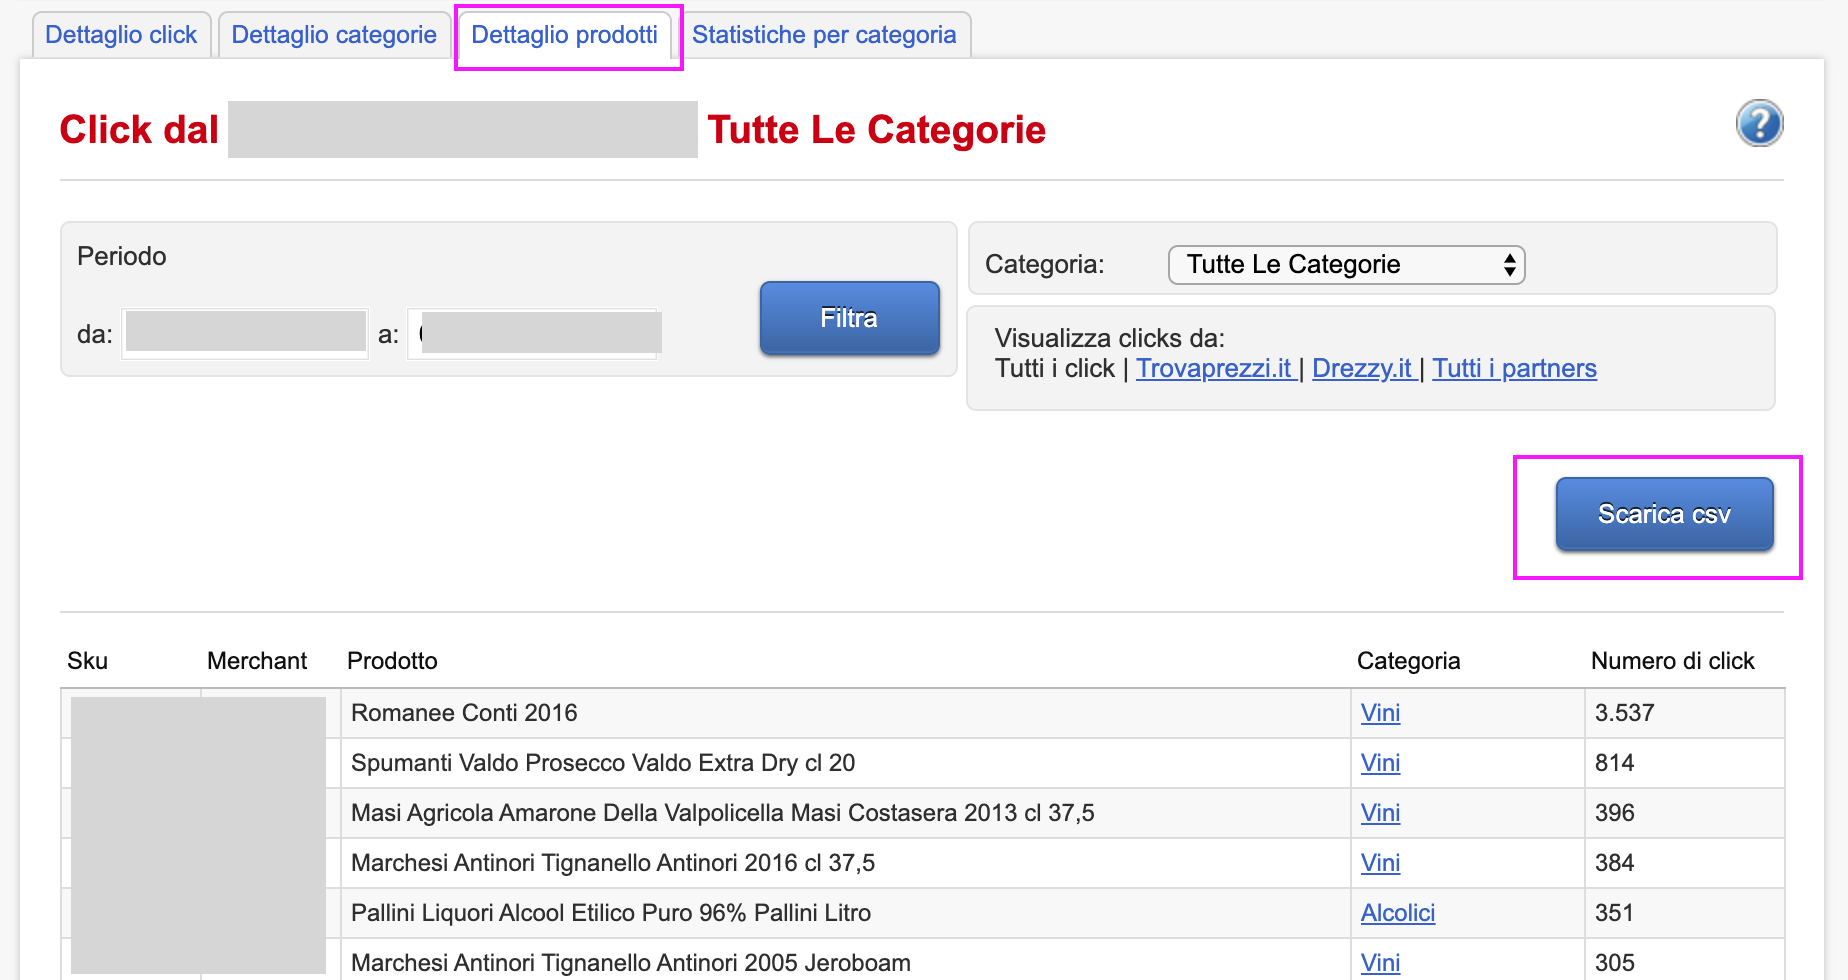
Task: Open Vini link for Masi Costasera row
Action: coord(1380,813)
